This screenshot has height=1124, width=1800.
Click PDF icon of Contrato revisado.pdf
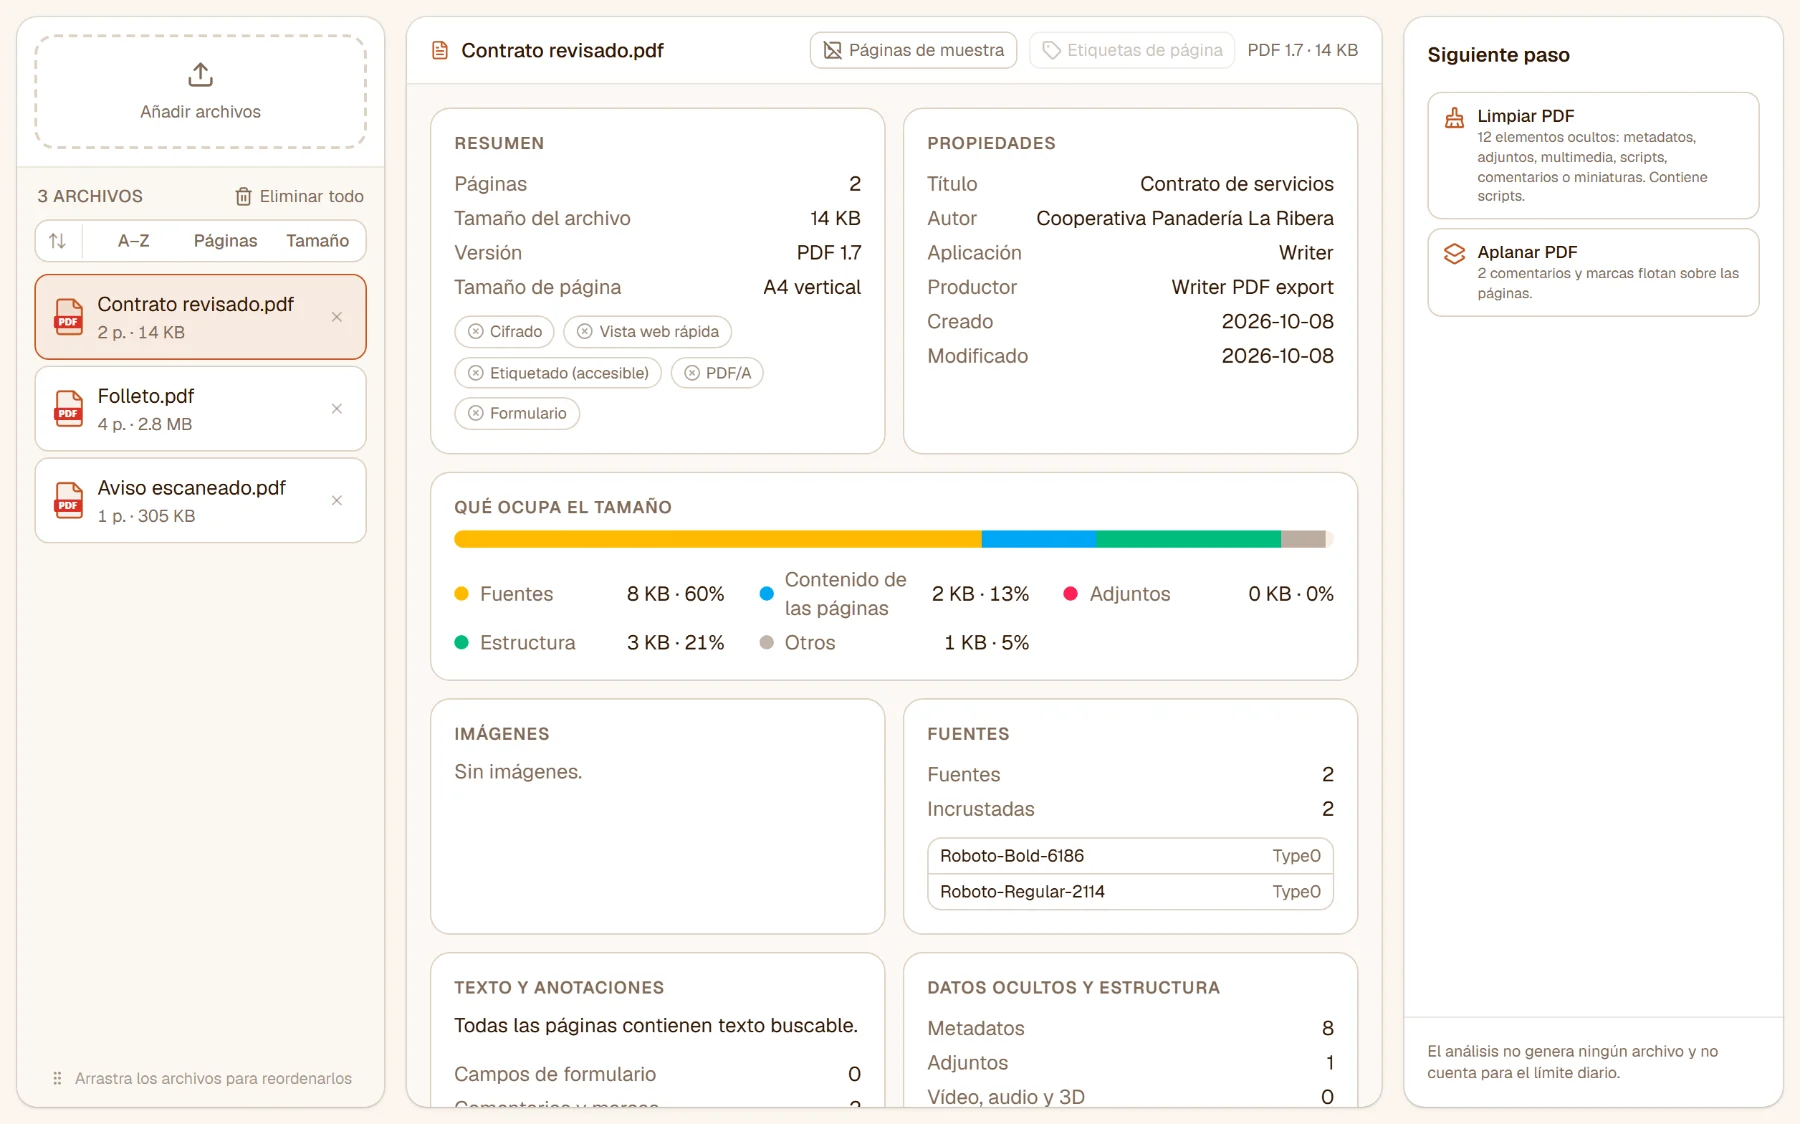coord(68,317)
